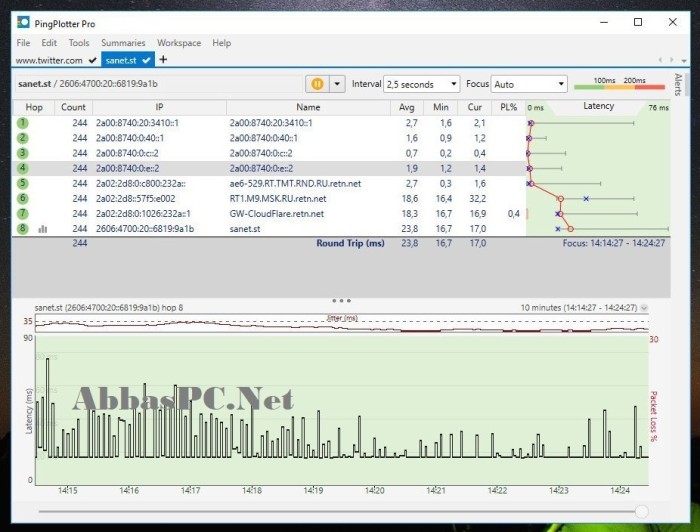Click the Avg column header

click(x=406, y=107)
